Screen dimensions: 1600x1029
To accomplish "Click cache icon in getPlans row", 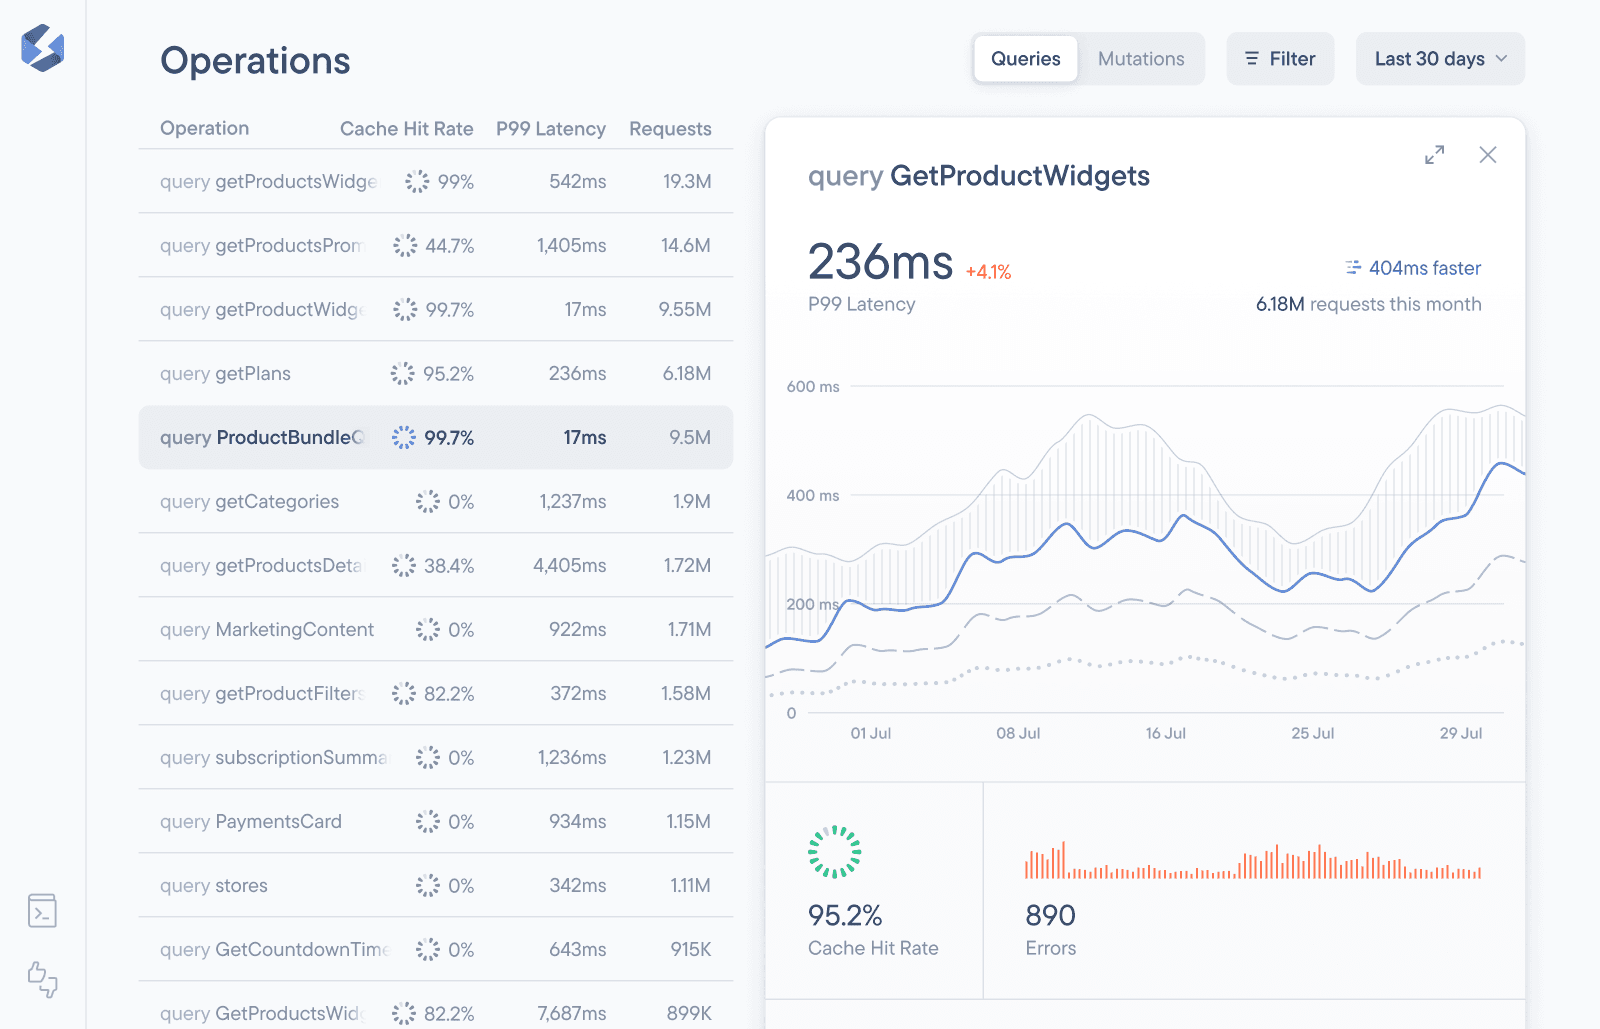I will 402,374.
